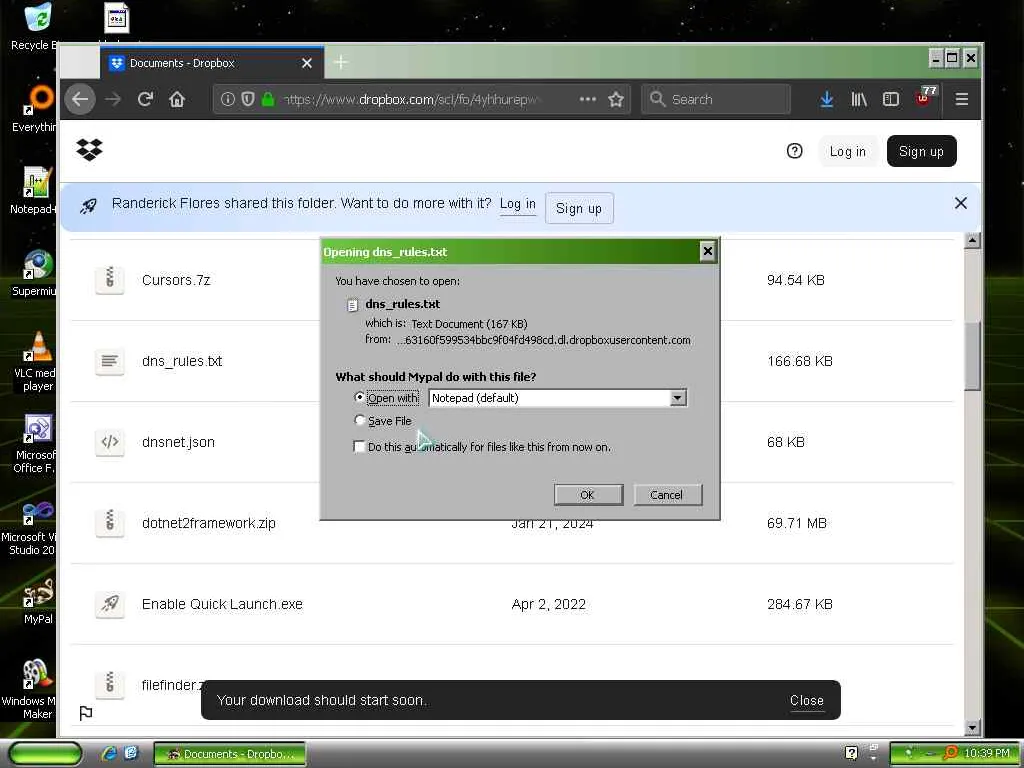The width and height of the screenshot is (1024, 768).
Task: Check Do this automatically for files
Action: [x=359, y=446]
